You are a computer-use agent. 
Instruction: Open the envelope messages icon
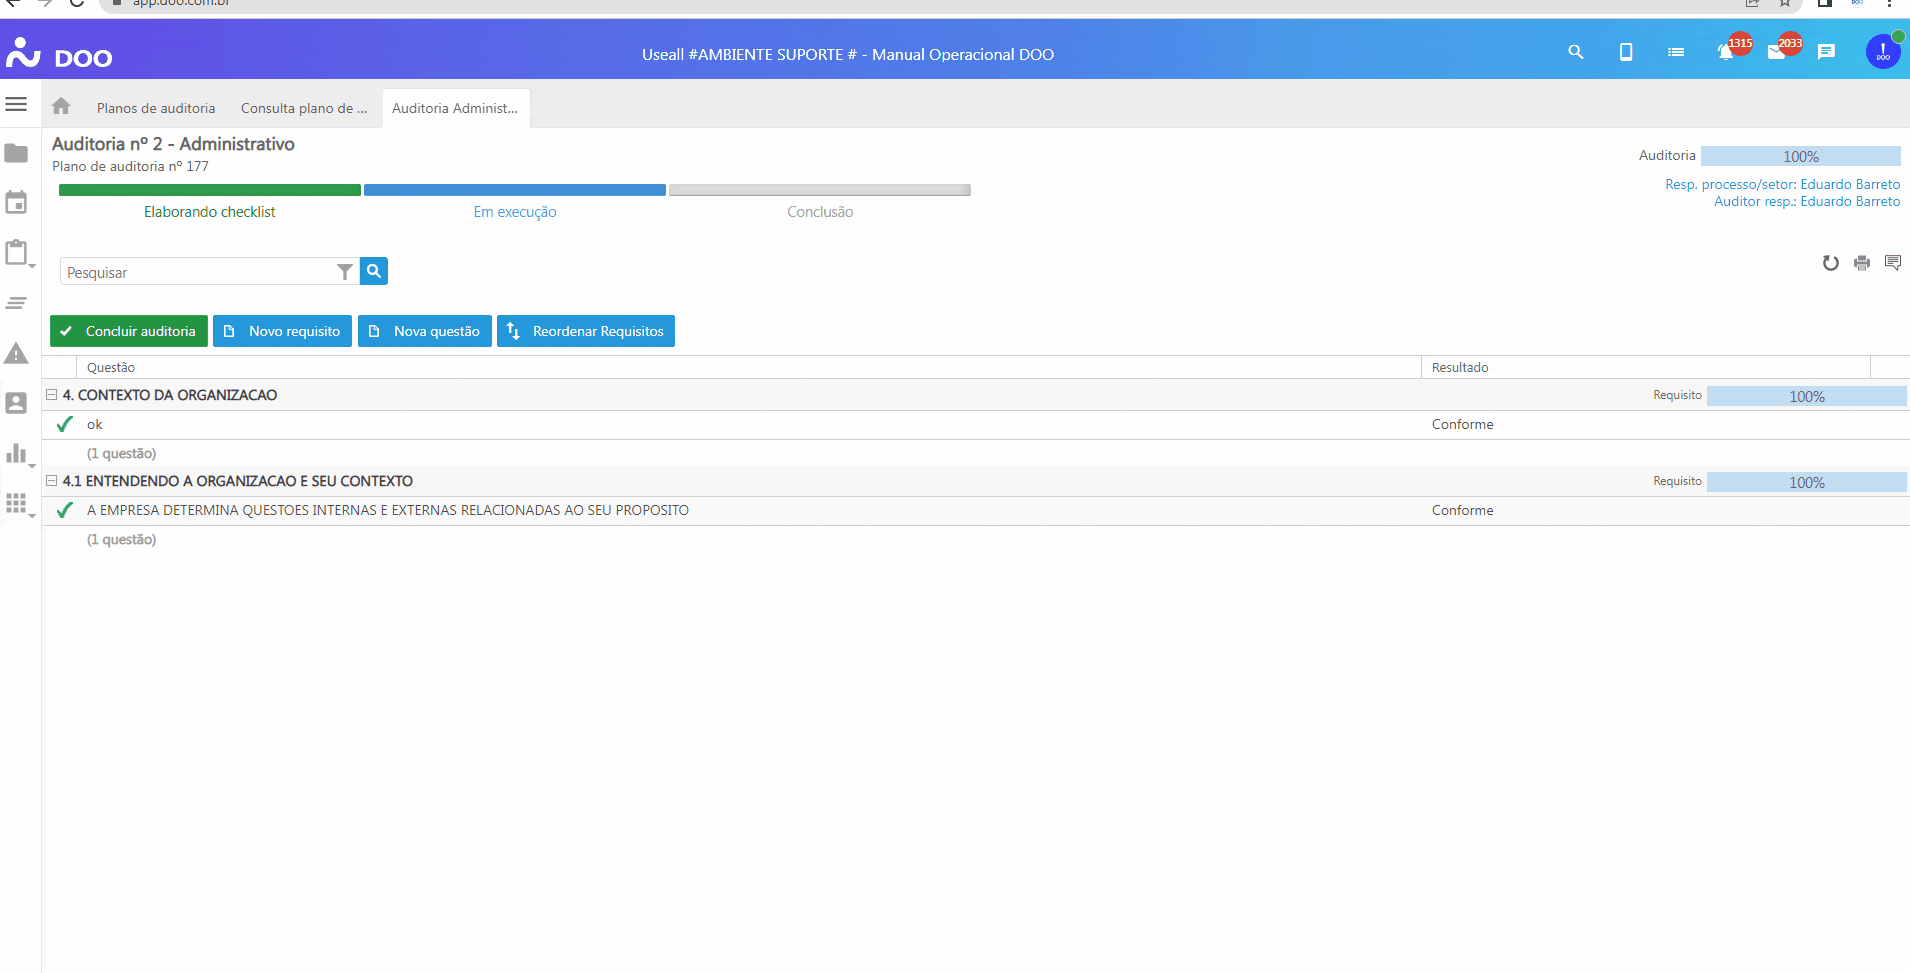1776,52
